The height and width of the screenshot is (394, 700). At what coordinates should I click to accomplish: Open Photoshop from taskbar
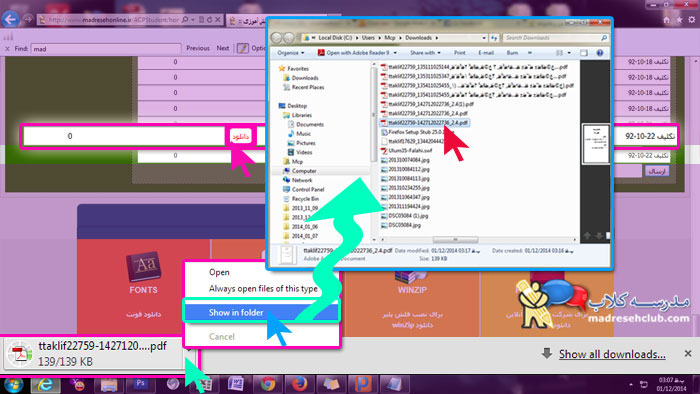click(x=141, y=384)
